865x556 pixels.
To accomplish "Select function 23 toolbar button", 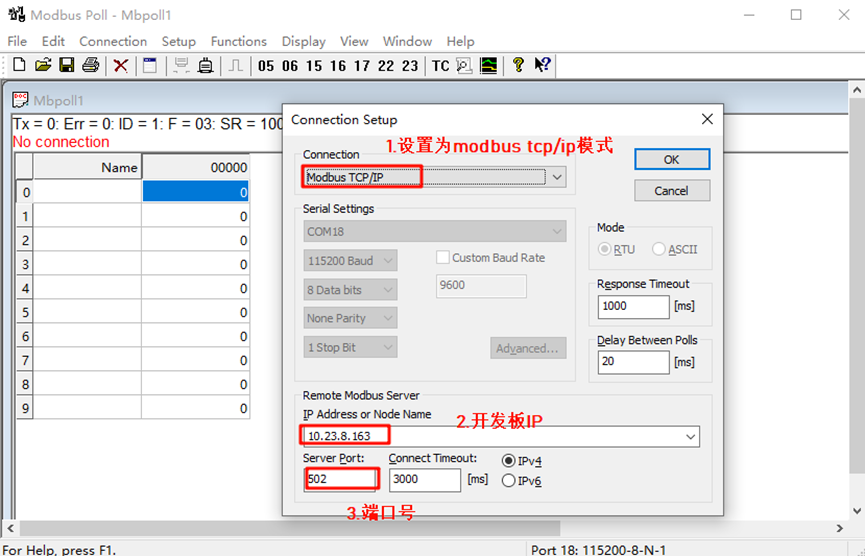I will (410, 66).
